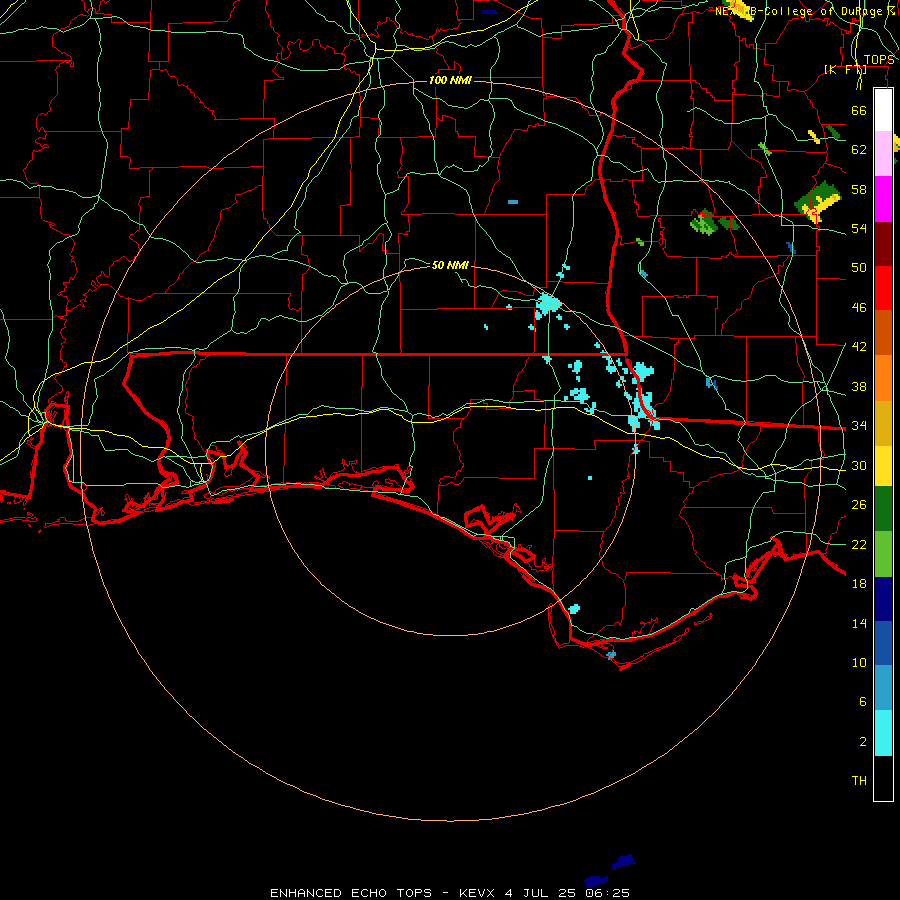Click the 6 legend value
Screen dimensions: 900x900
[862, 701]
